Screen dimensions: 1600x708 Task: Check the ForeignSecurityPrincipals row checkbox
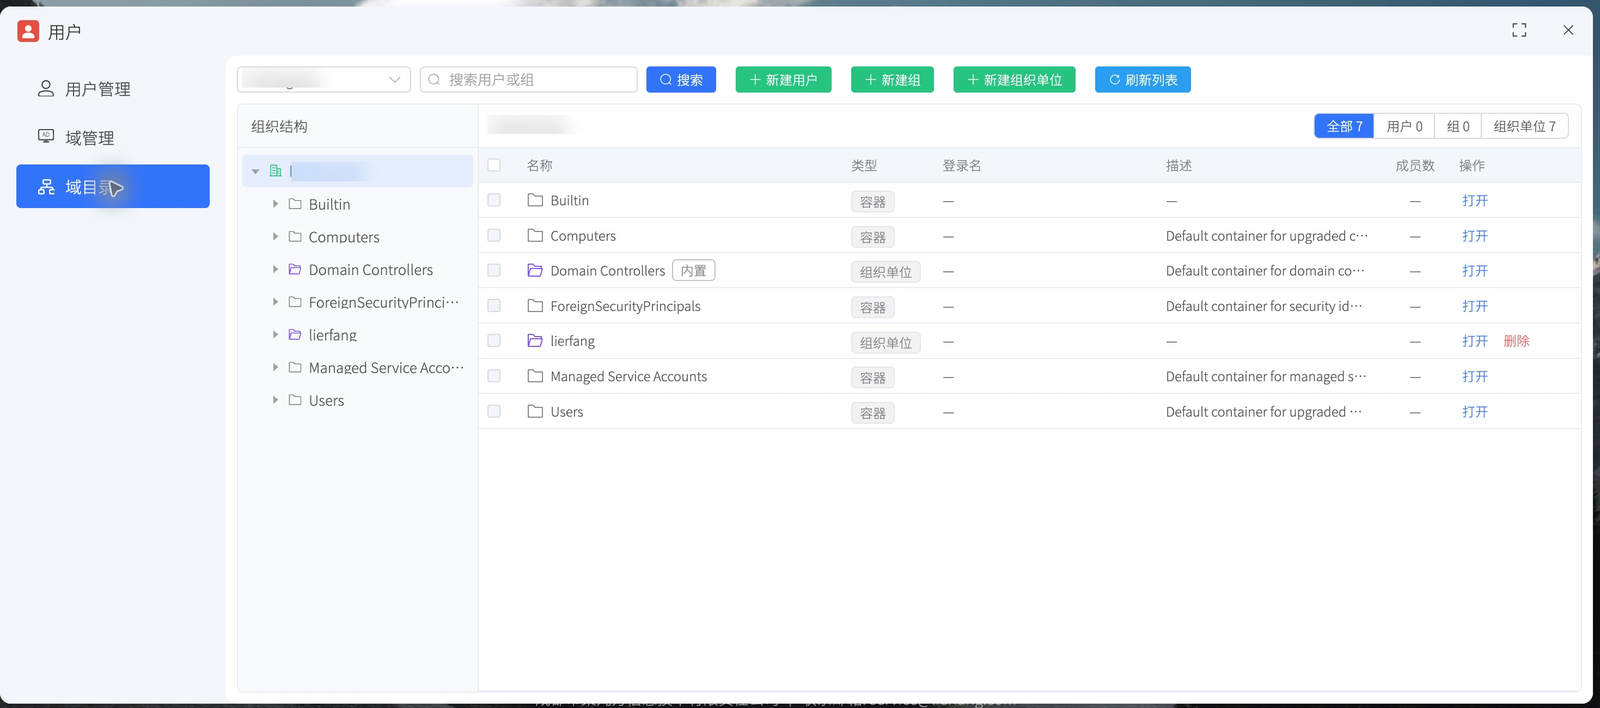click(494, 305)
